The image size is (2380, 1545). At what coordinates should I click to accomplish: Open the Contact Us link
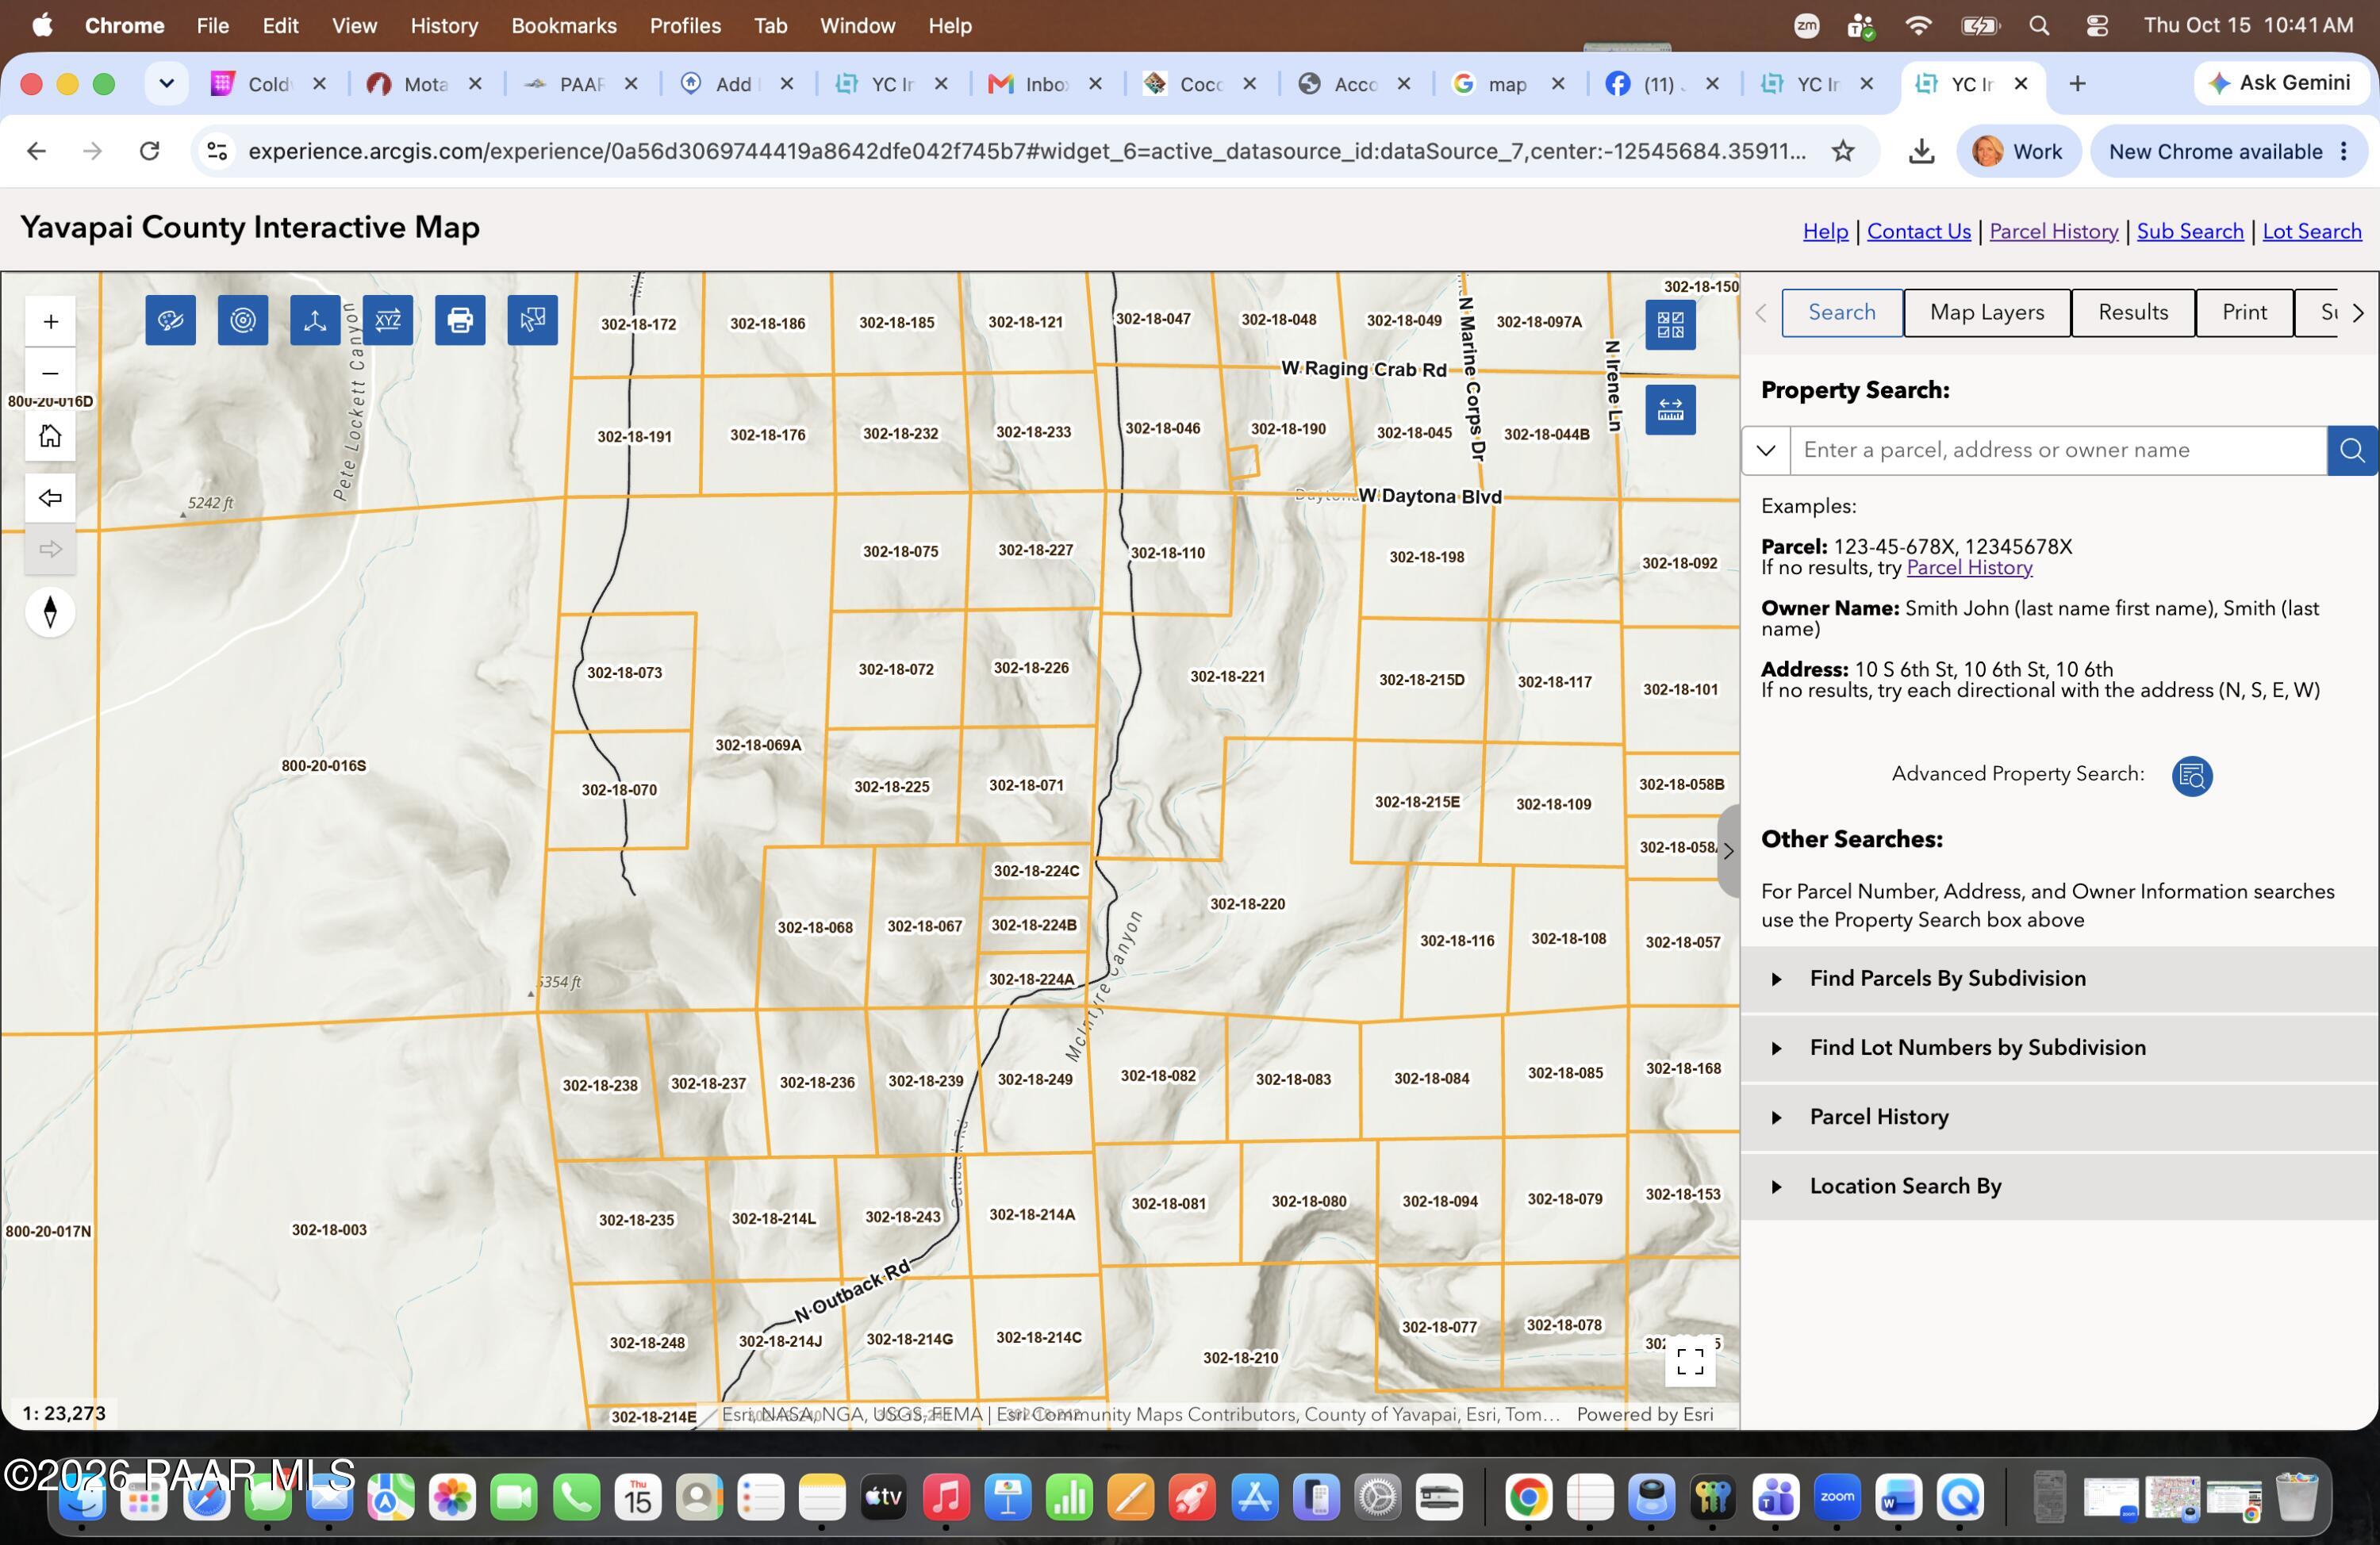pyautogui.click(x=1919, y=231)
